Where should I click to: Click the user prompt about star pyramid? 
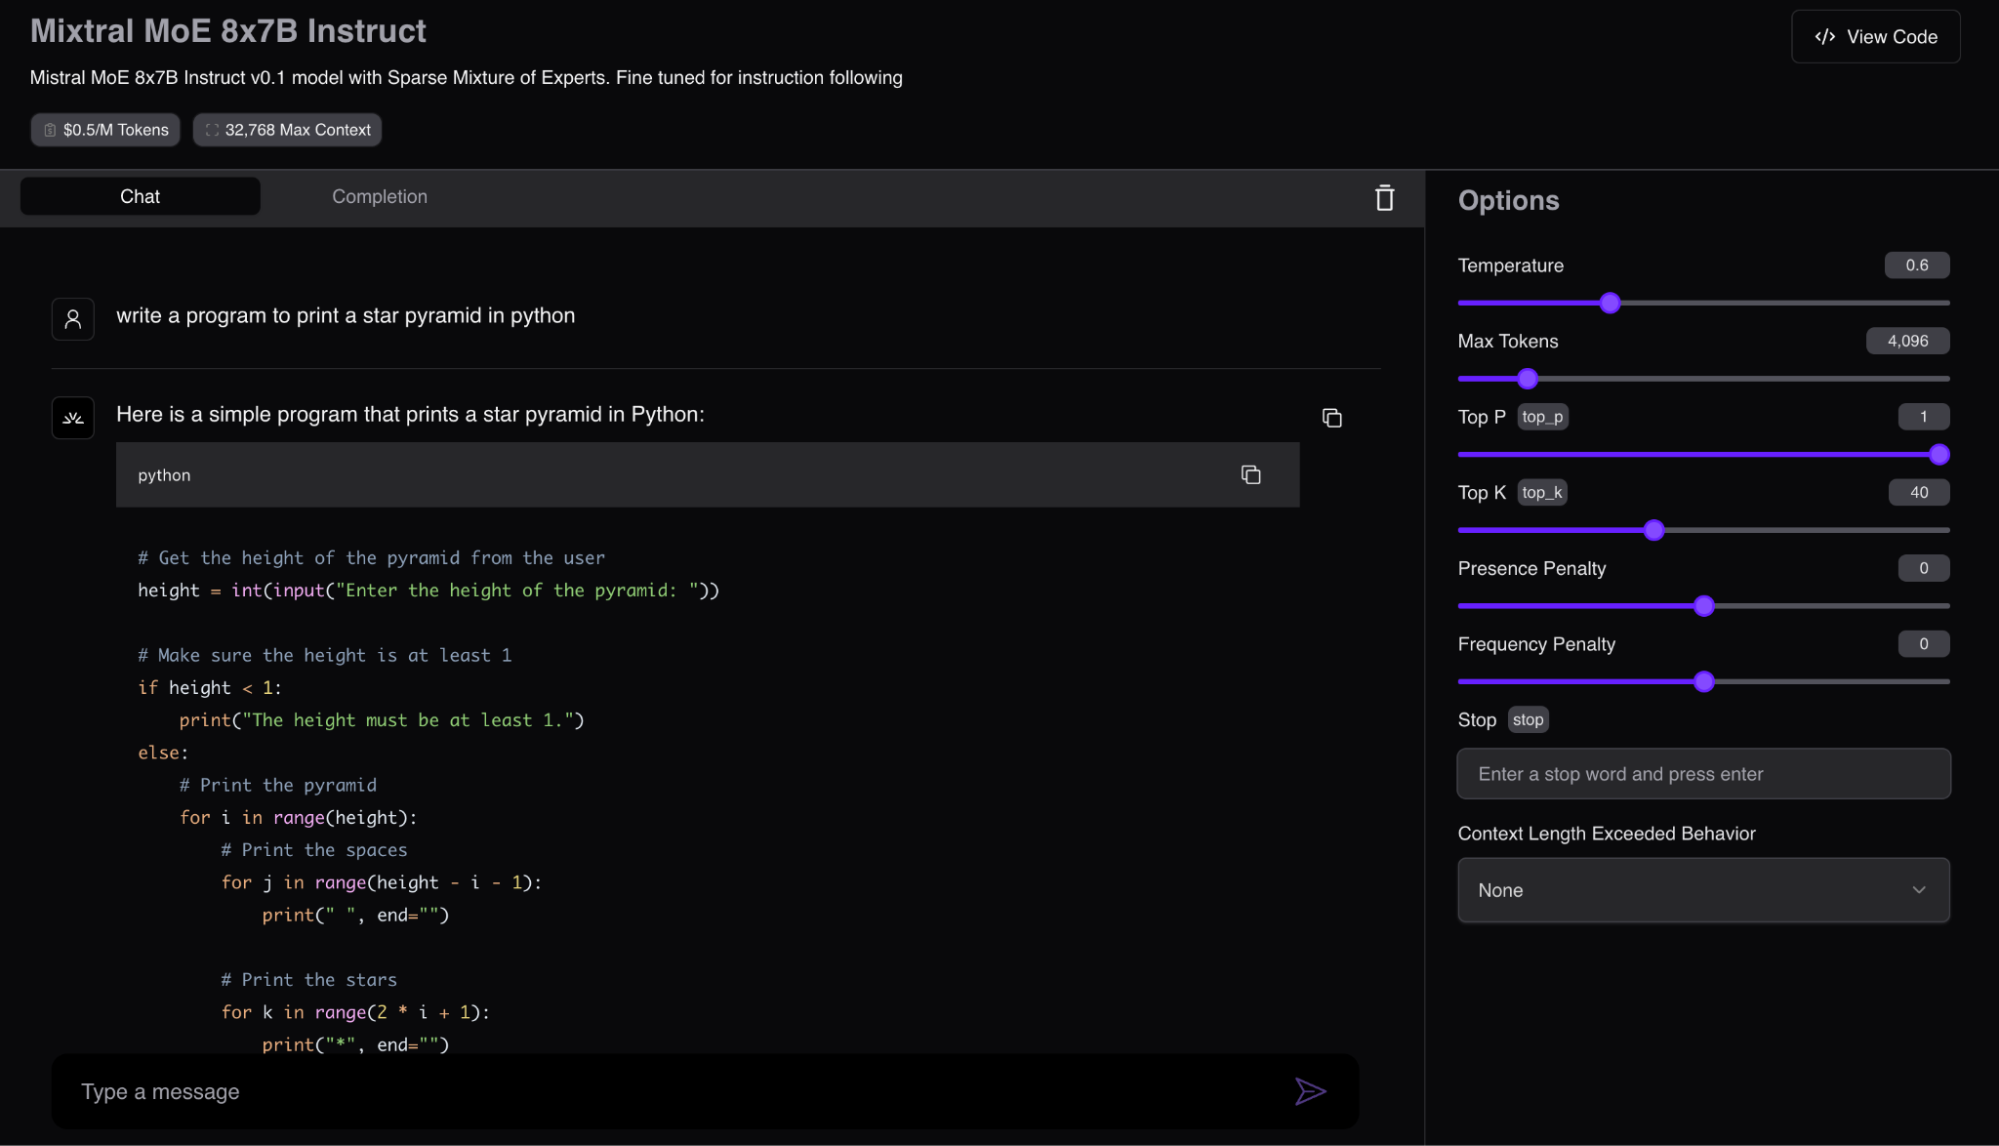click(345, 316)
